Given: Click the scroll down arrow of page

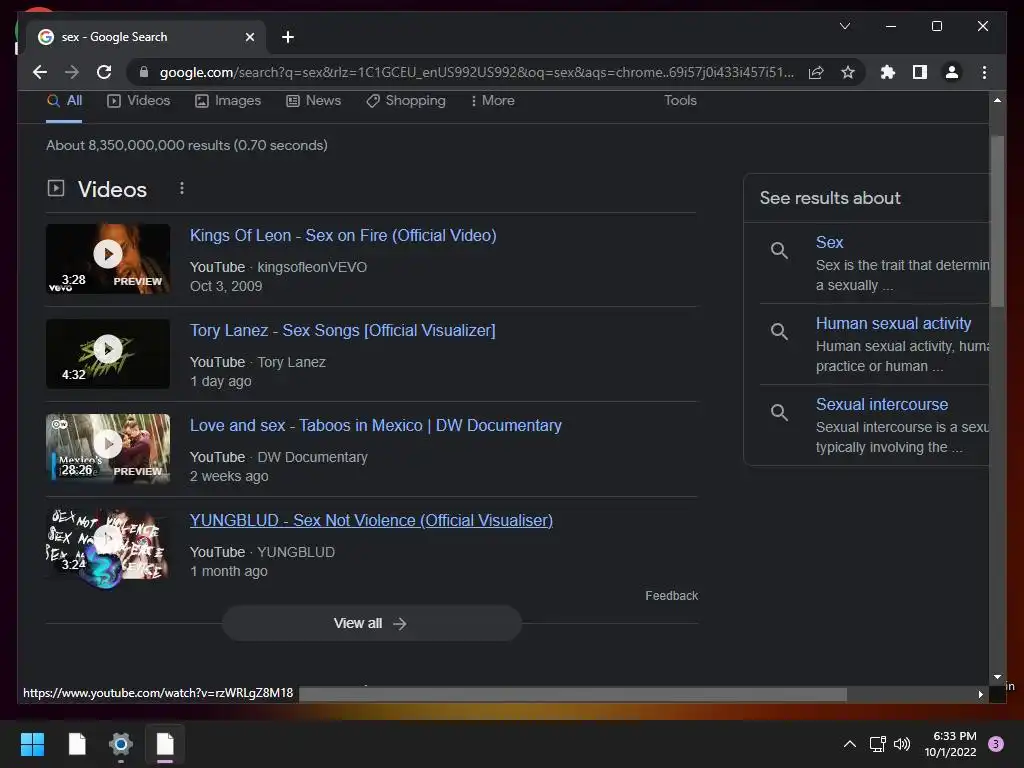Looking at the screenshot, I should [997, 677].
